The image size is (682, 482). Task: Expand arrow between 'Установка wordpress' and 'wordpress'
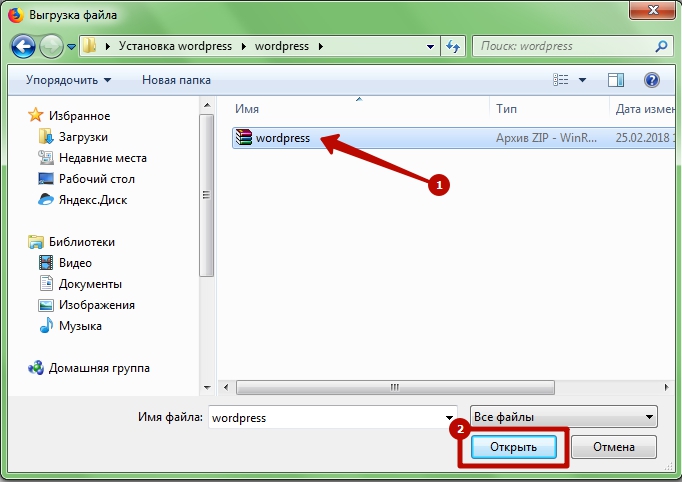(244, 46)
